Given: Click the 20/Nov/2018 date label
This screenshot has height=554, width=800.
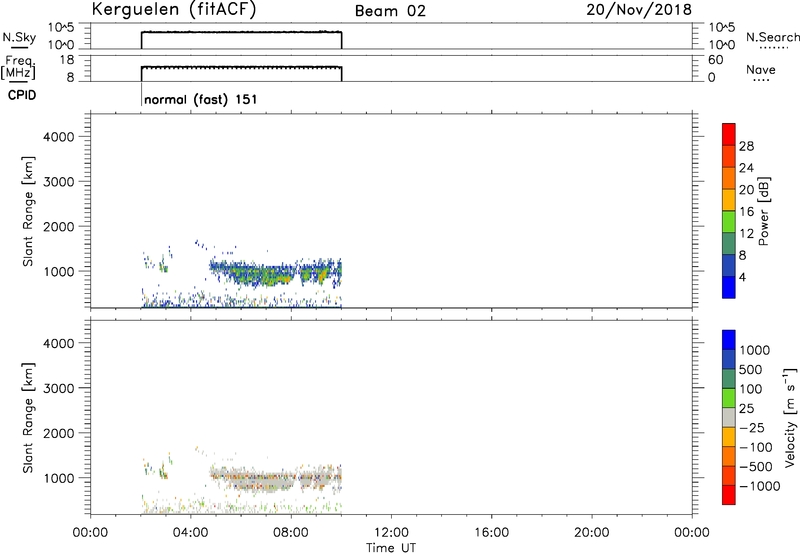Looking at the screenshot, I should tap(639, 10).
